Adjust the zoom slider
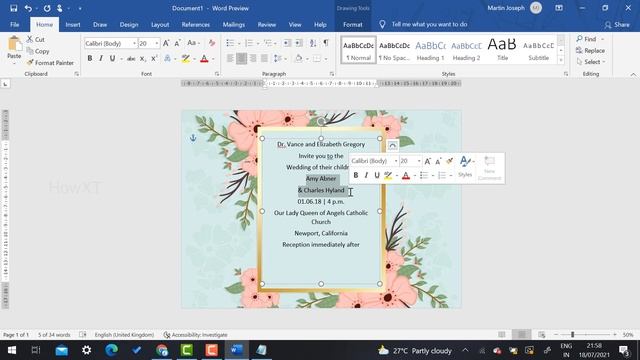640x360 pixels. pos(573,334)
